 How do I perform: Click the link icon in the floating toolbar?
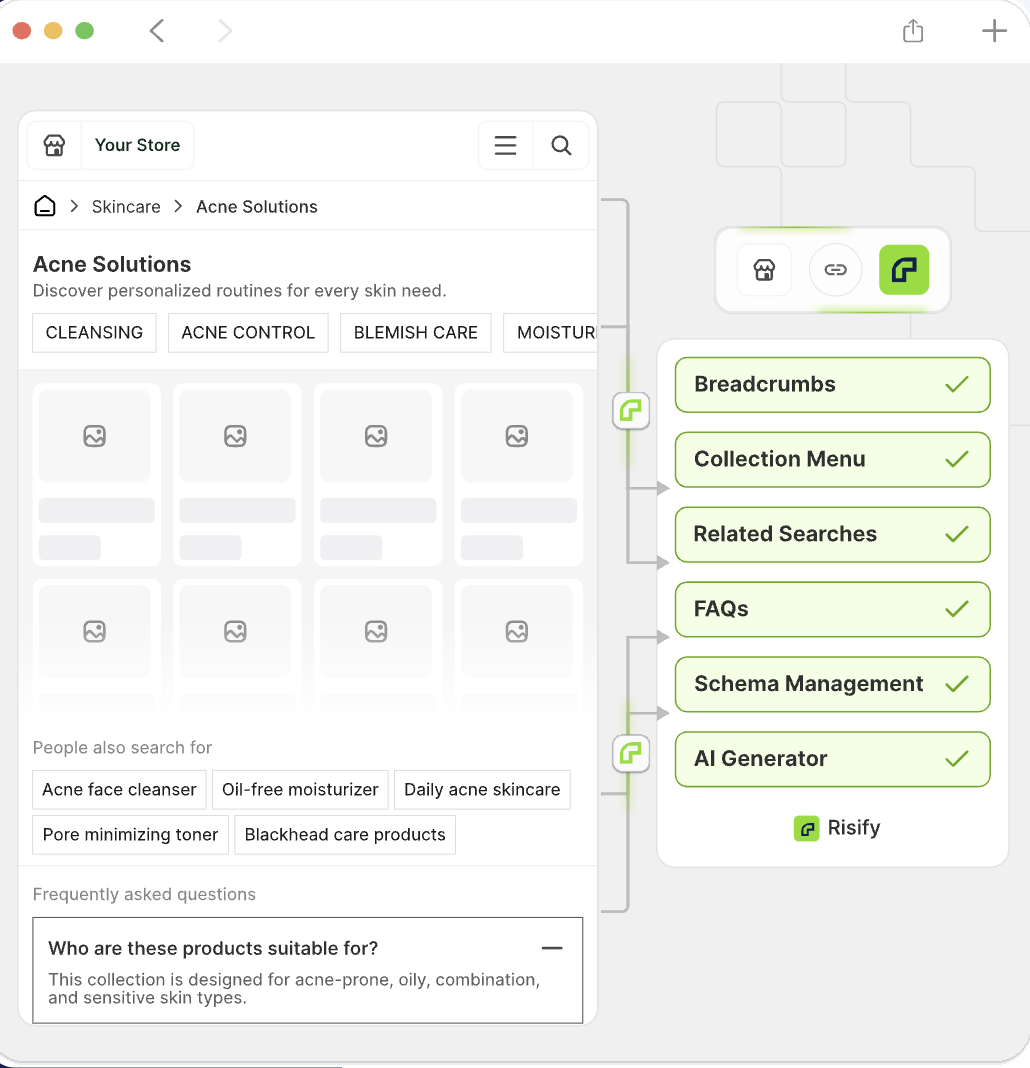tap(835, 270)
